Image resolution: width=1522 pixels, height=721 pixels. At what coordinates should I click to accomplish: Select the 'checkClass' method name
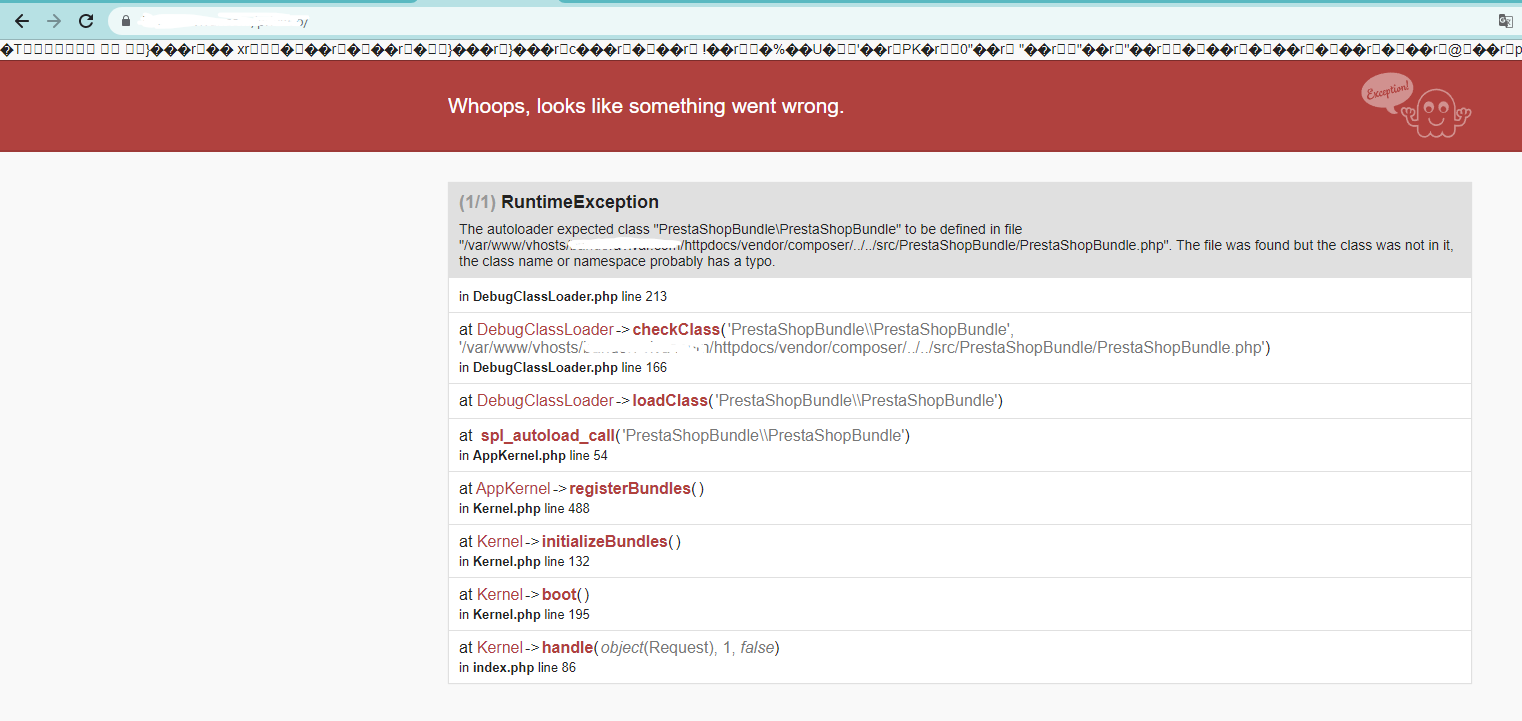[x=676, y=329]
